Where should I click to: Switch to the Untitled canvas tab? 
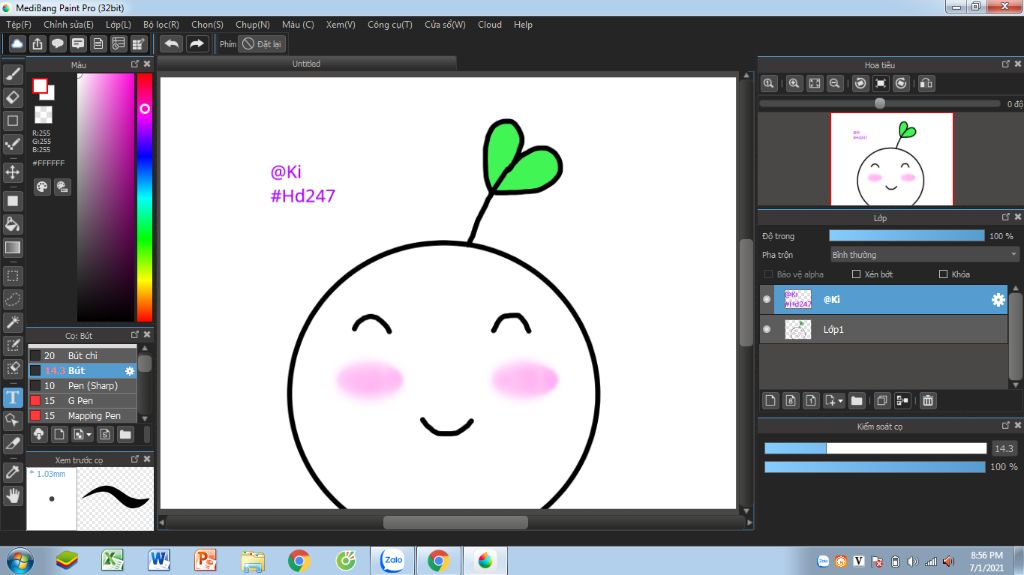tap(306, 63)
